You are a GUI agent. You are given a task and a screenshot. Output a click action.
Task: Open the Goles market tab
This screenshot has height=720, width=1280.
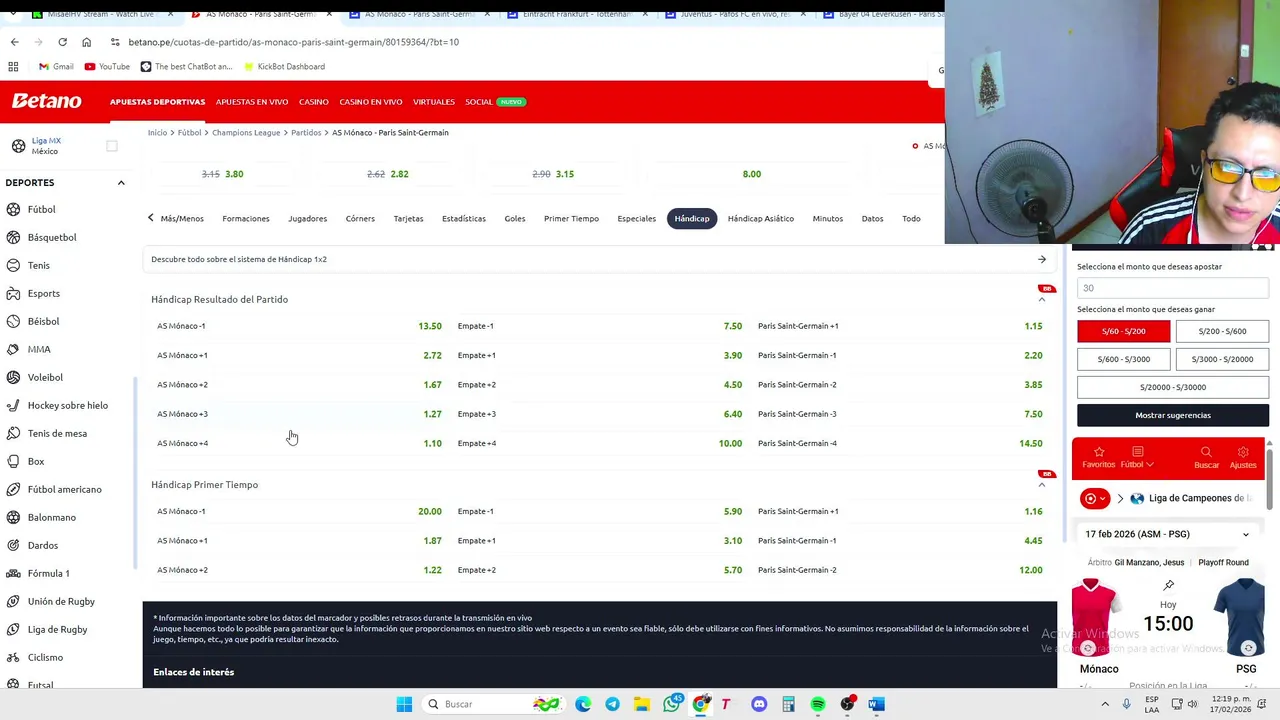[x=515, y=218]
